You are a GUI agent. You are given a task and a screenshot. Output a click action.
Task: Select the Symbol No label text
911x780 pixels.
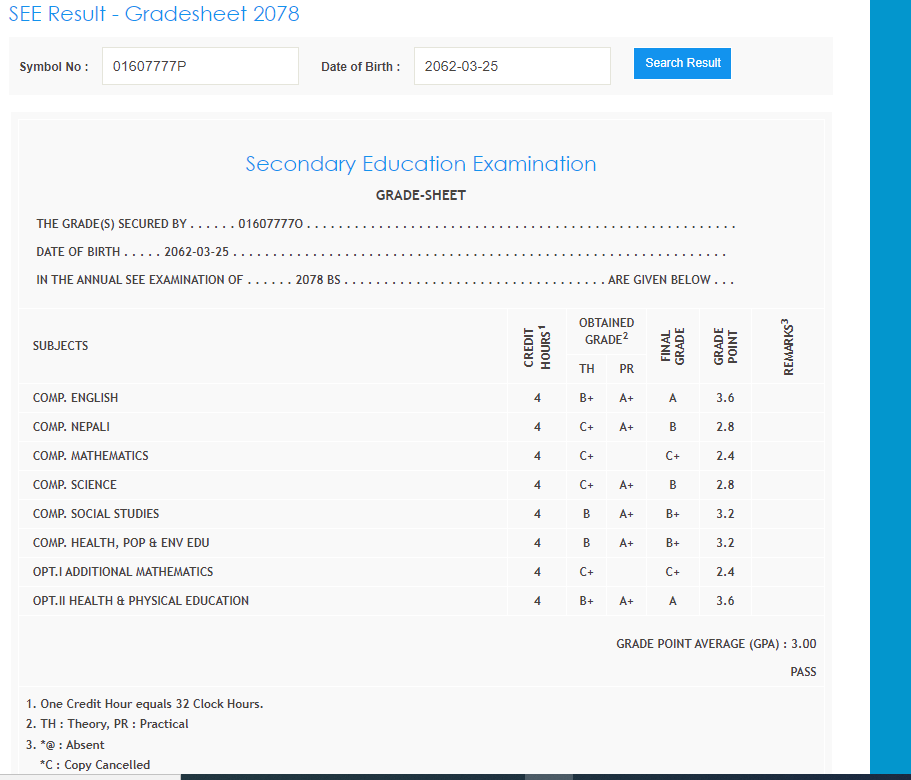[54, 67]
